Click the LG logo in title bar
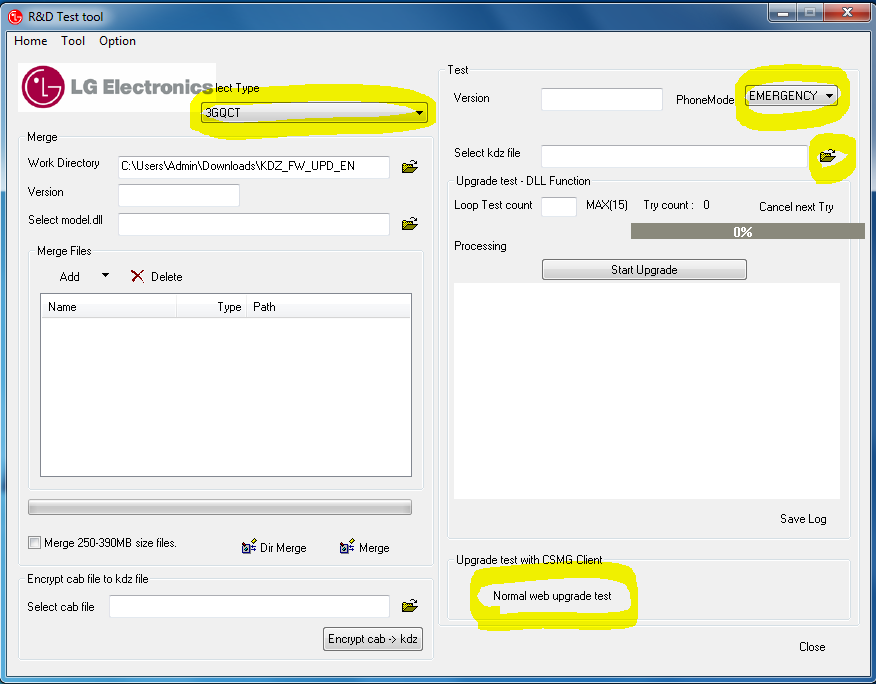This screenshot has height=684, width=876. (x=15, y=16)
